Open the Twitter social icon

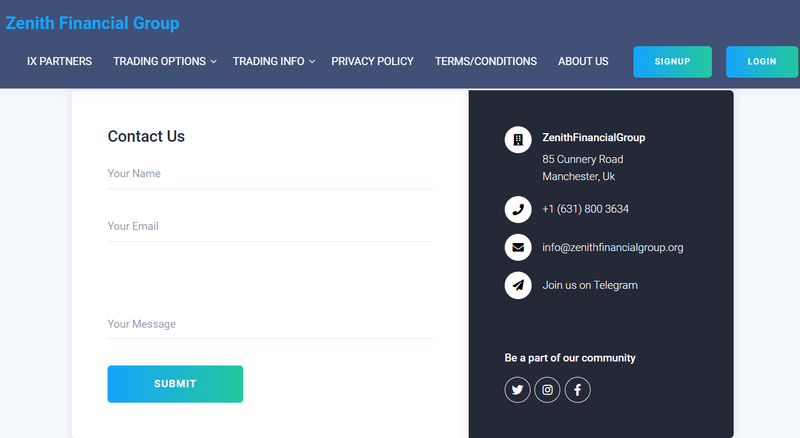coord(517,390)
